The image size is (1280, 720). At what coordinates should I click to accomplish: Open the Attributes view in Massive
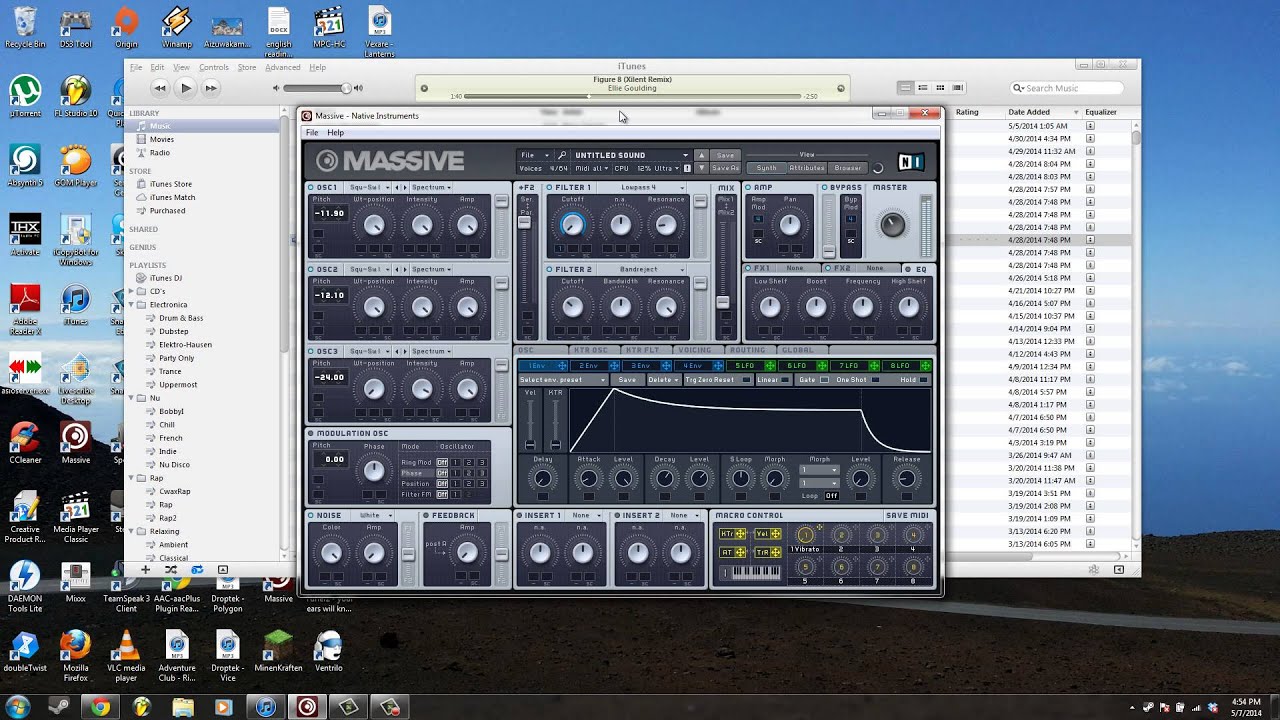pyautogui.click(x=807, y=168)
